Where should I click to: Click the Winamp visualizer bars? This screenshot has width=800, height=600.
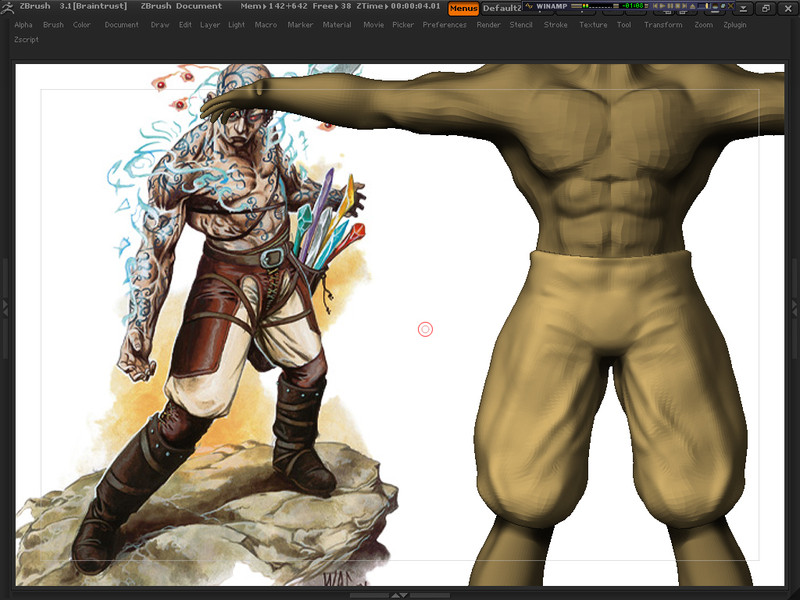coord(599,6)
